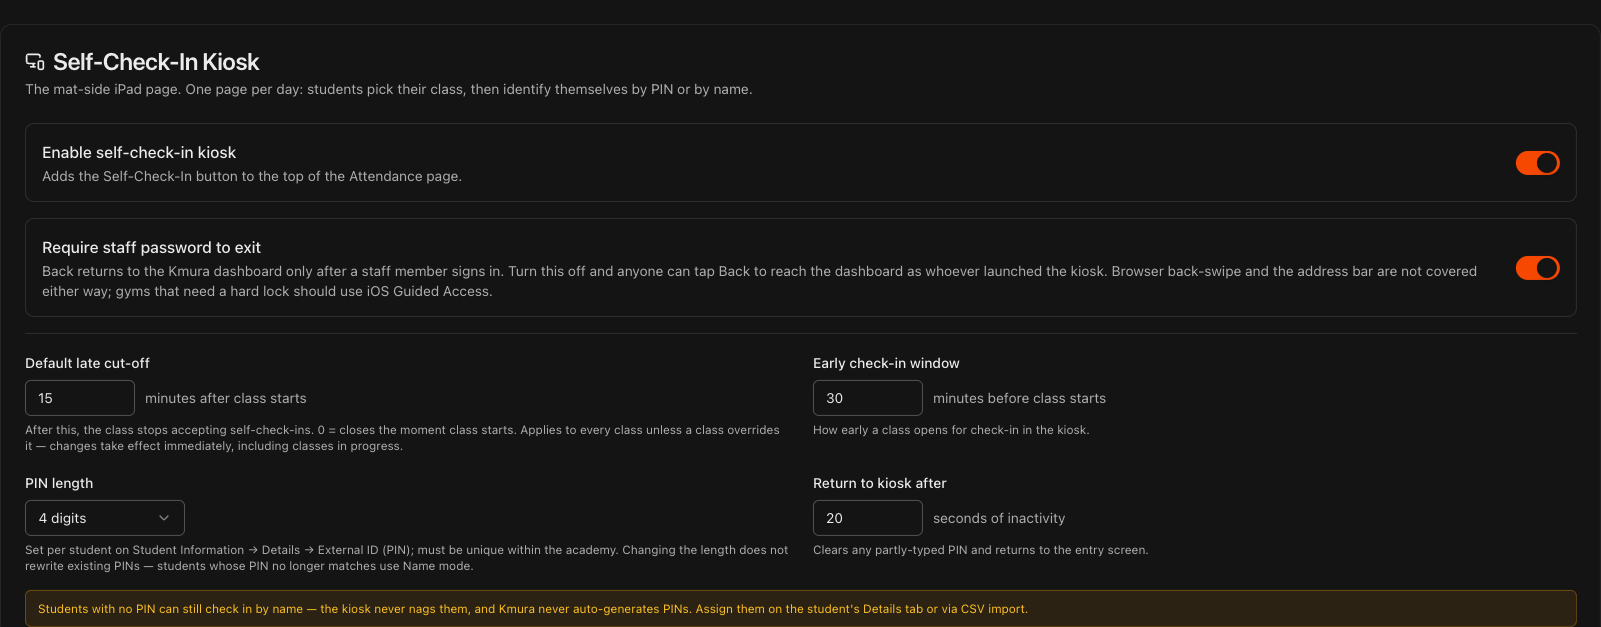Viewport: 1601px width, 627px height.
Task: Click the mat-side iPad page description text
Action: point(389,89)
